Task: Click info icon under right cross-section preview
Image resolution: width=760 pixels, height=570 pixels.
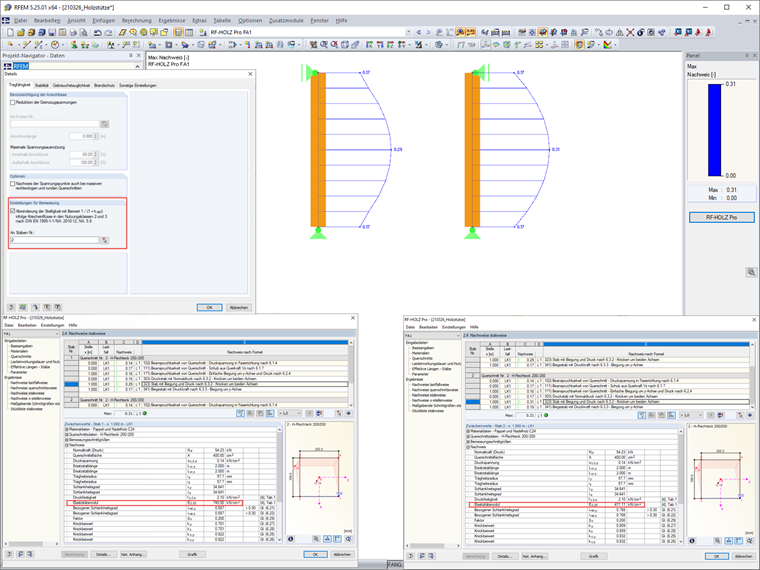Action: pyautogui.click(x=692, y=540)
